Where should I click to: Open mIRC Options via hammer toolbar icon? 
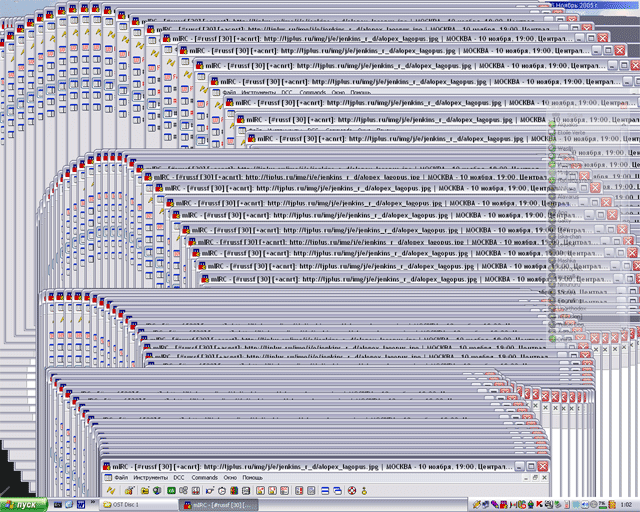(x=130, y=490)
